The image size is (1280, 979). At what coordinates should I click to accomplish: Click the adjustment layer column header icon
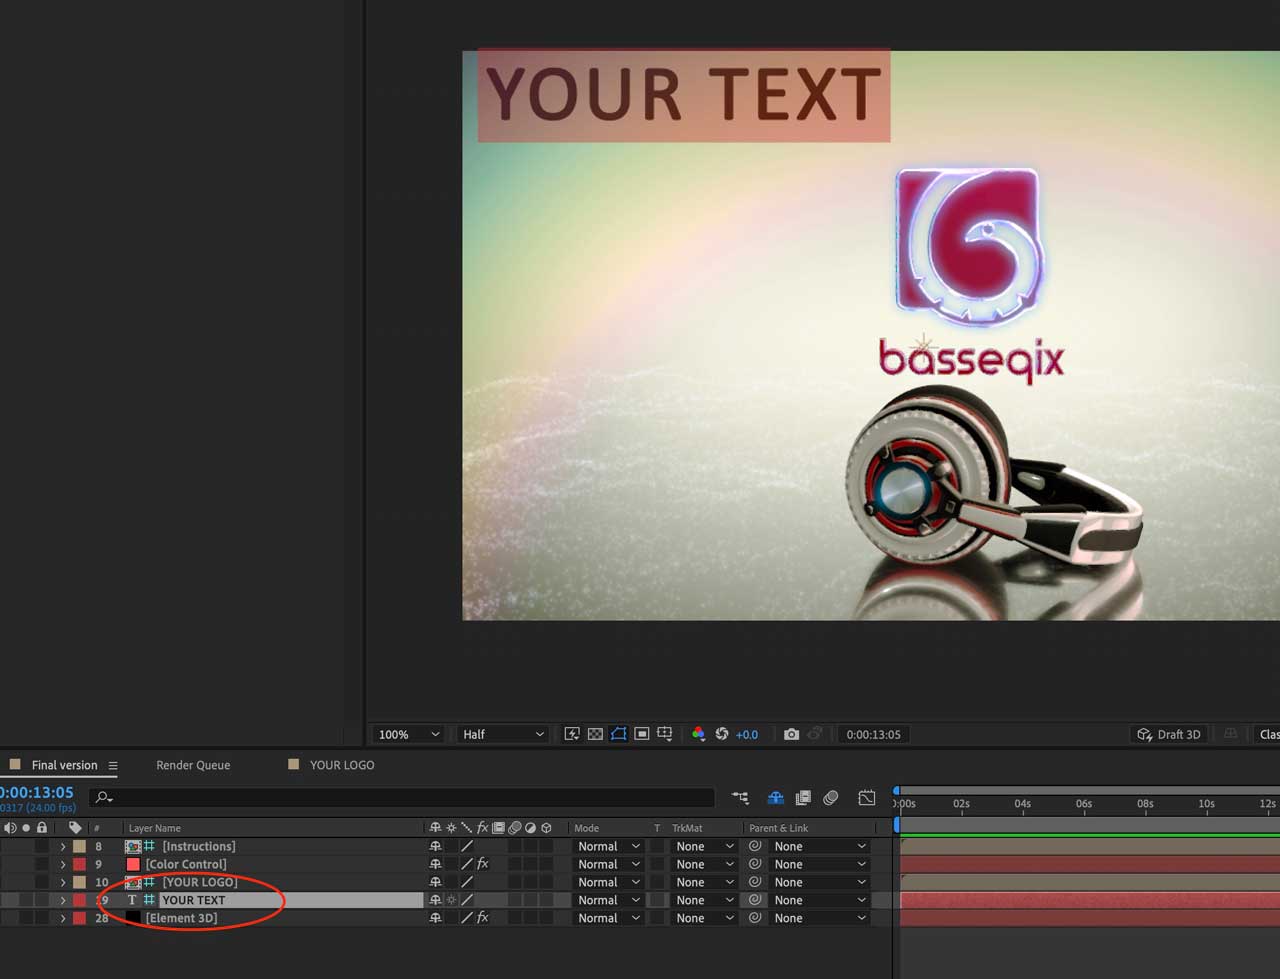click(530, 828)
